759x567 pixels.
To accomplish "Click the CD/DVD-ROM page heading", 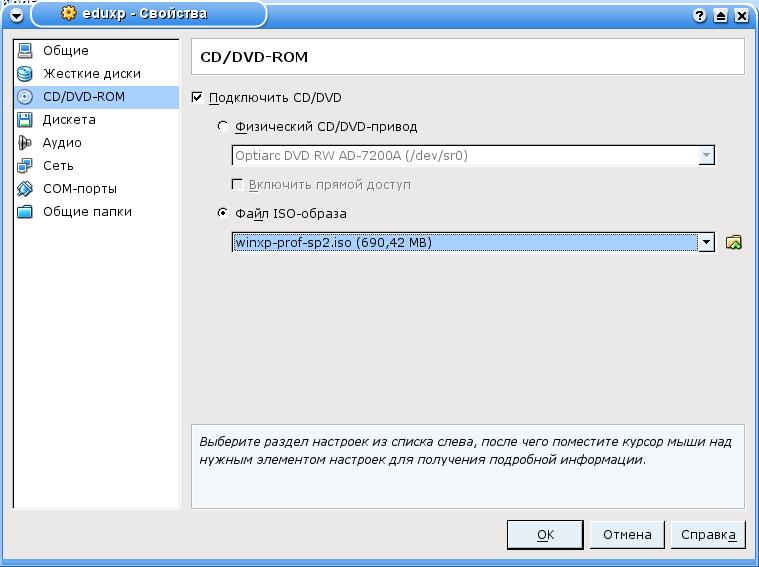I will tap(254, 57).
